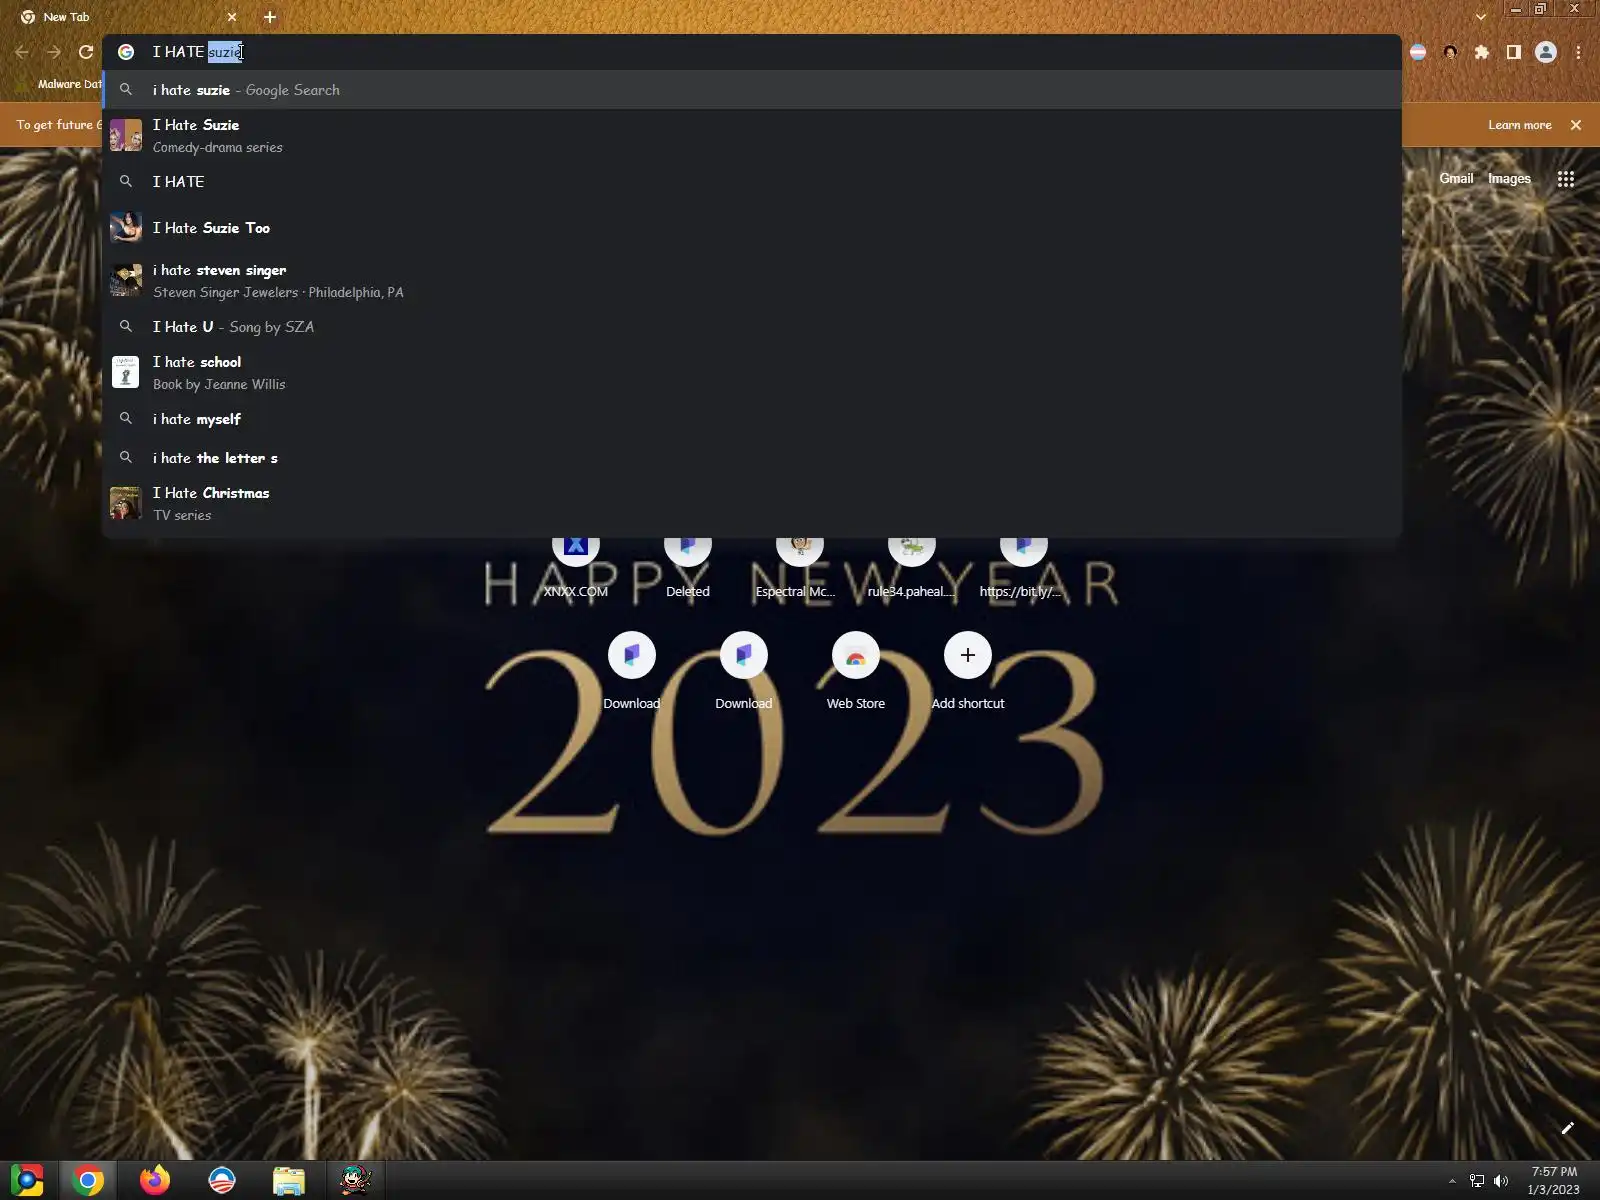Open the second Download shortcut tile
The image size is (1600, 1200).
coord(744,672)
